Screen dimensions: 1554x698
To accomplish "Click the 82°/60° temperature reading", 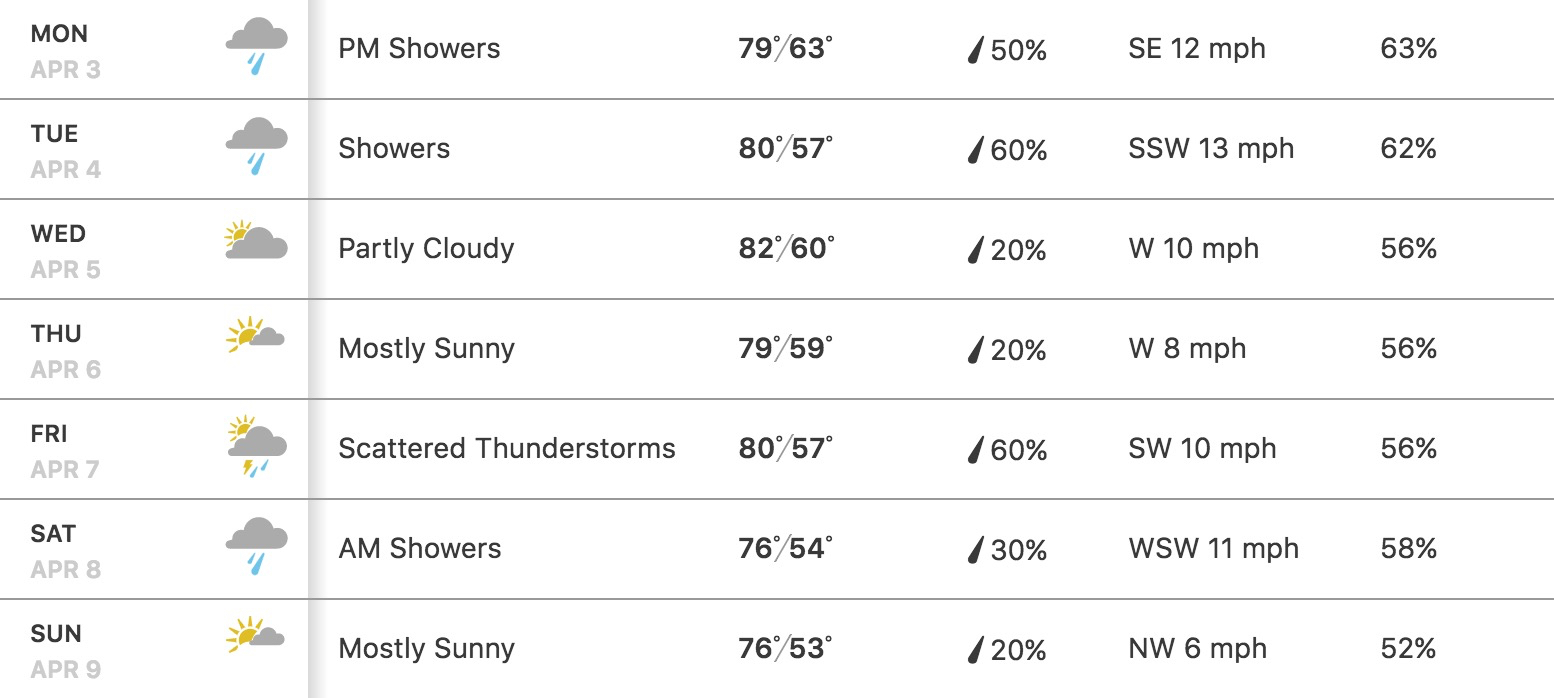I will (x=786, y=248).
